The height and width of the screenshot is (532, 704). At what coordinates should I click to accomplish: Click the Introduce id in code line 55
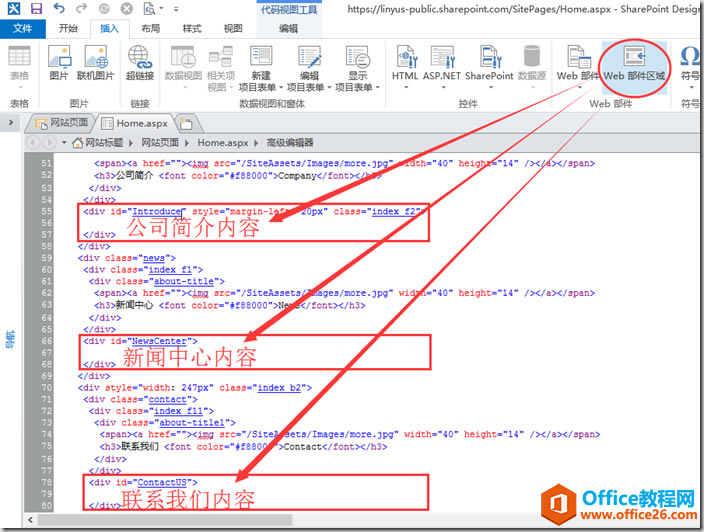pos(156,211)
